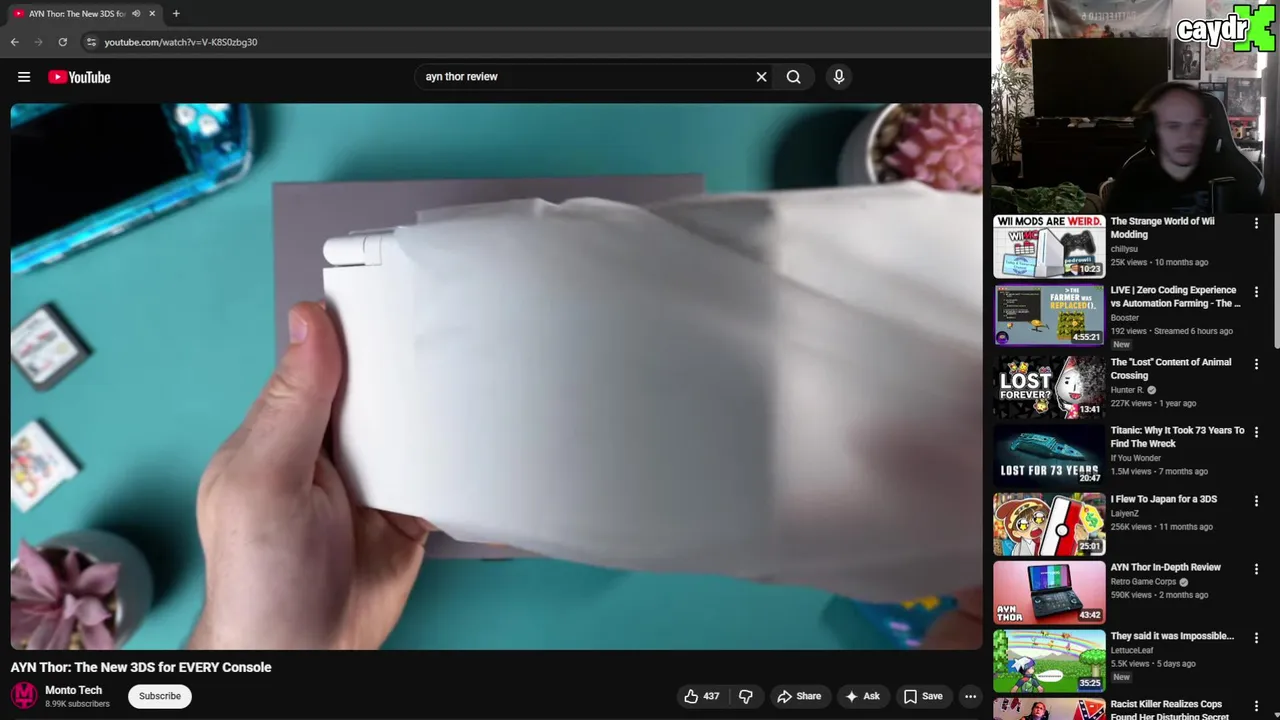
Task: Subscribe to Monto Tech channel
Action: [x=160, y=696]
